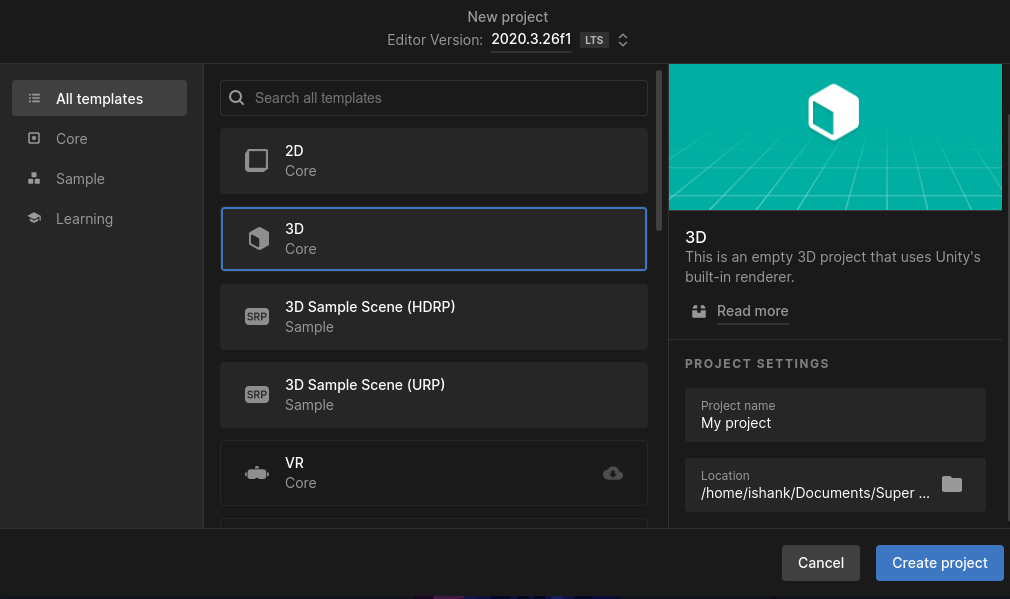Click the SRP icon for HDRP sample
Viewport: 1010px width, 599px height.
[257, 316]
